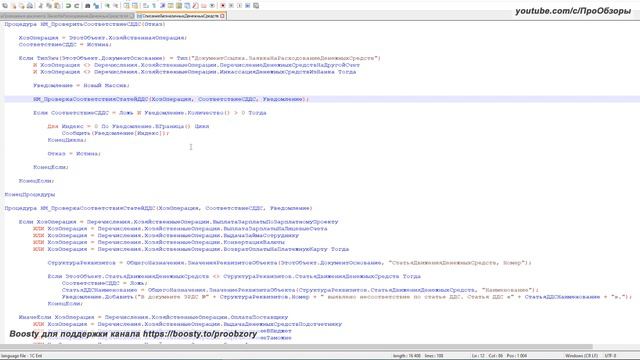Click line 'Для Индекс = 0 По Уведомление.ВГраница() Цикл'
The height and width of the screenshot is (360, 640).
point(128,126)
